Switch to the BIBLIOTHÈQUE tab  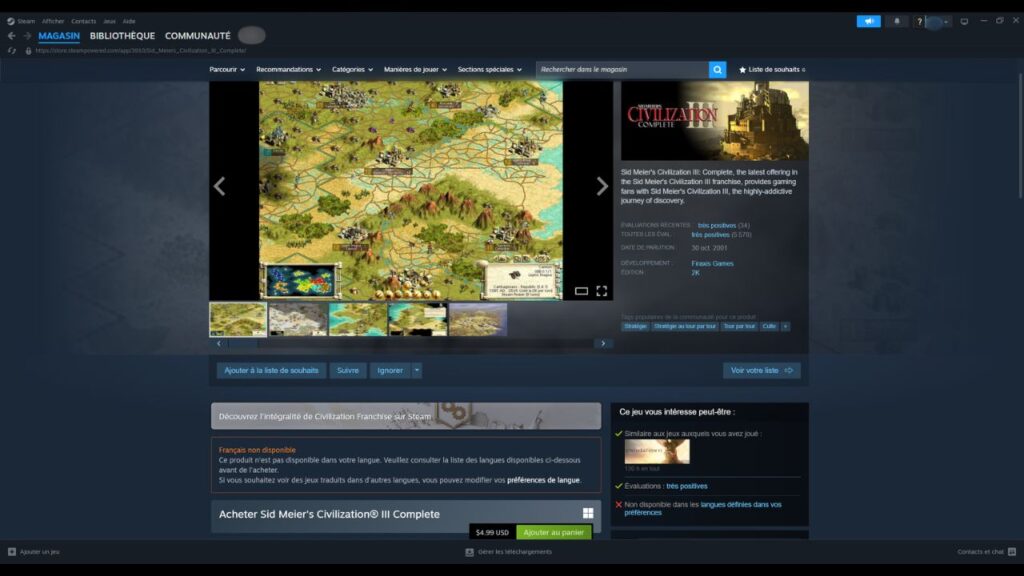(x=122, y=36)
